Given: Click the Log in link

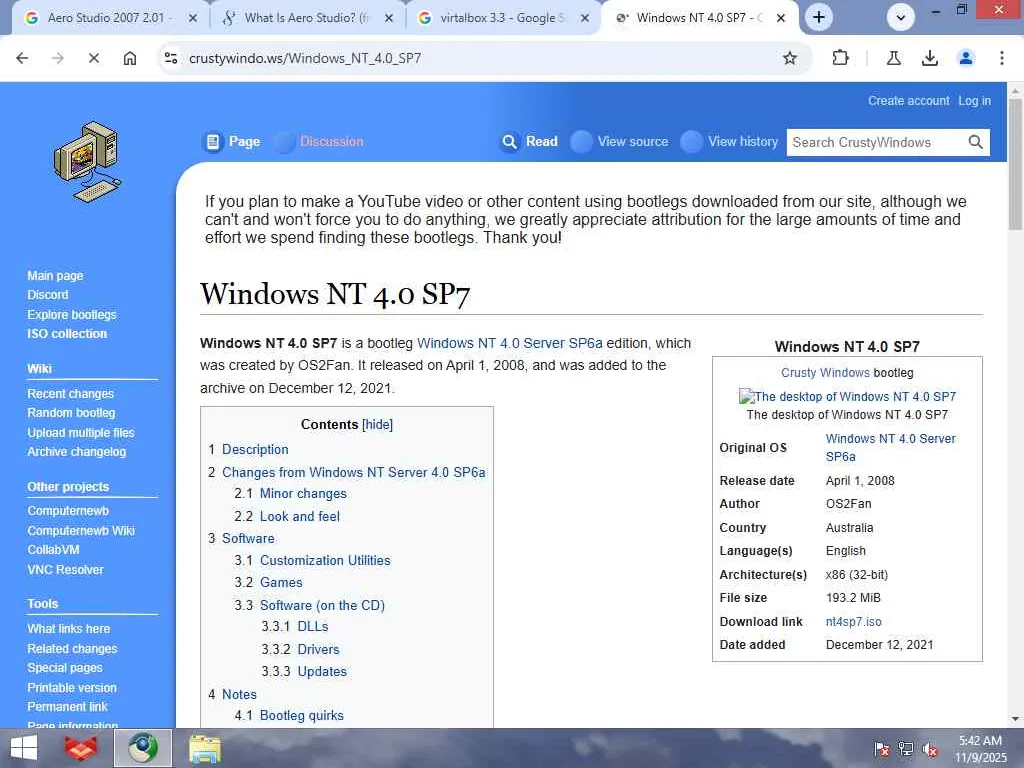Looking at the screenshot, I should pos(974,101).
